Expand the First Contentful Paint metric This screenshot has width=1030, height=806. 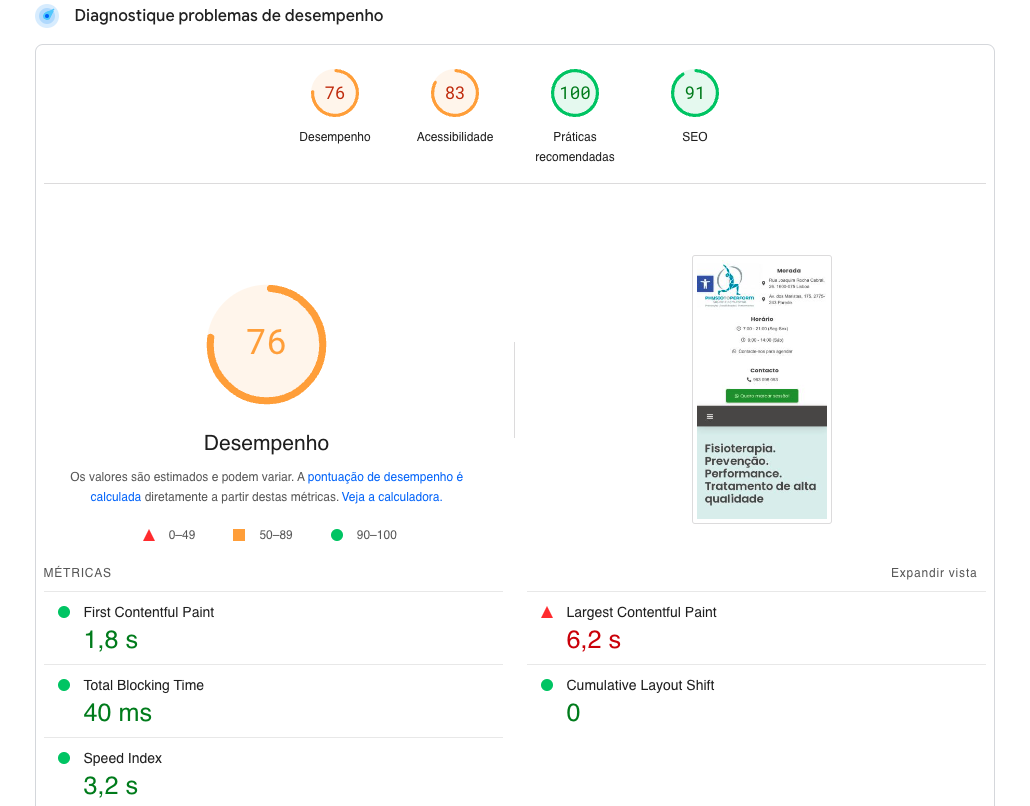pos(148,612)
